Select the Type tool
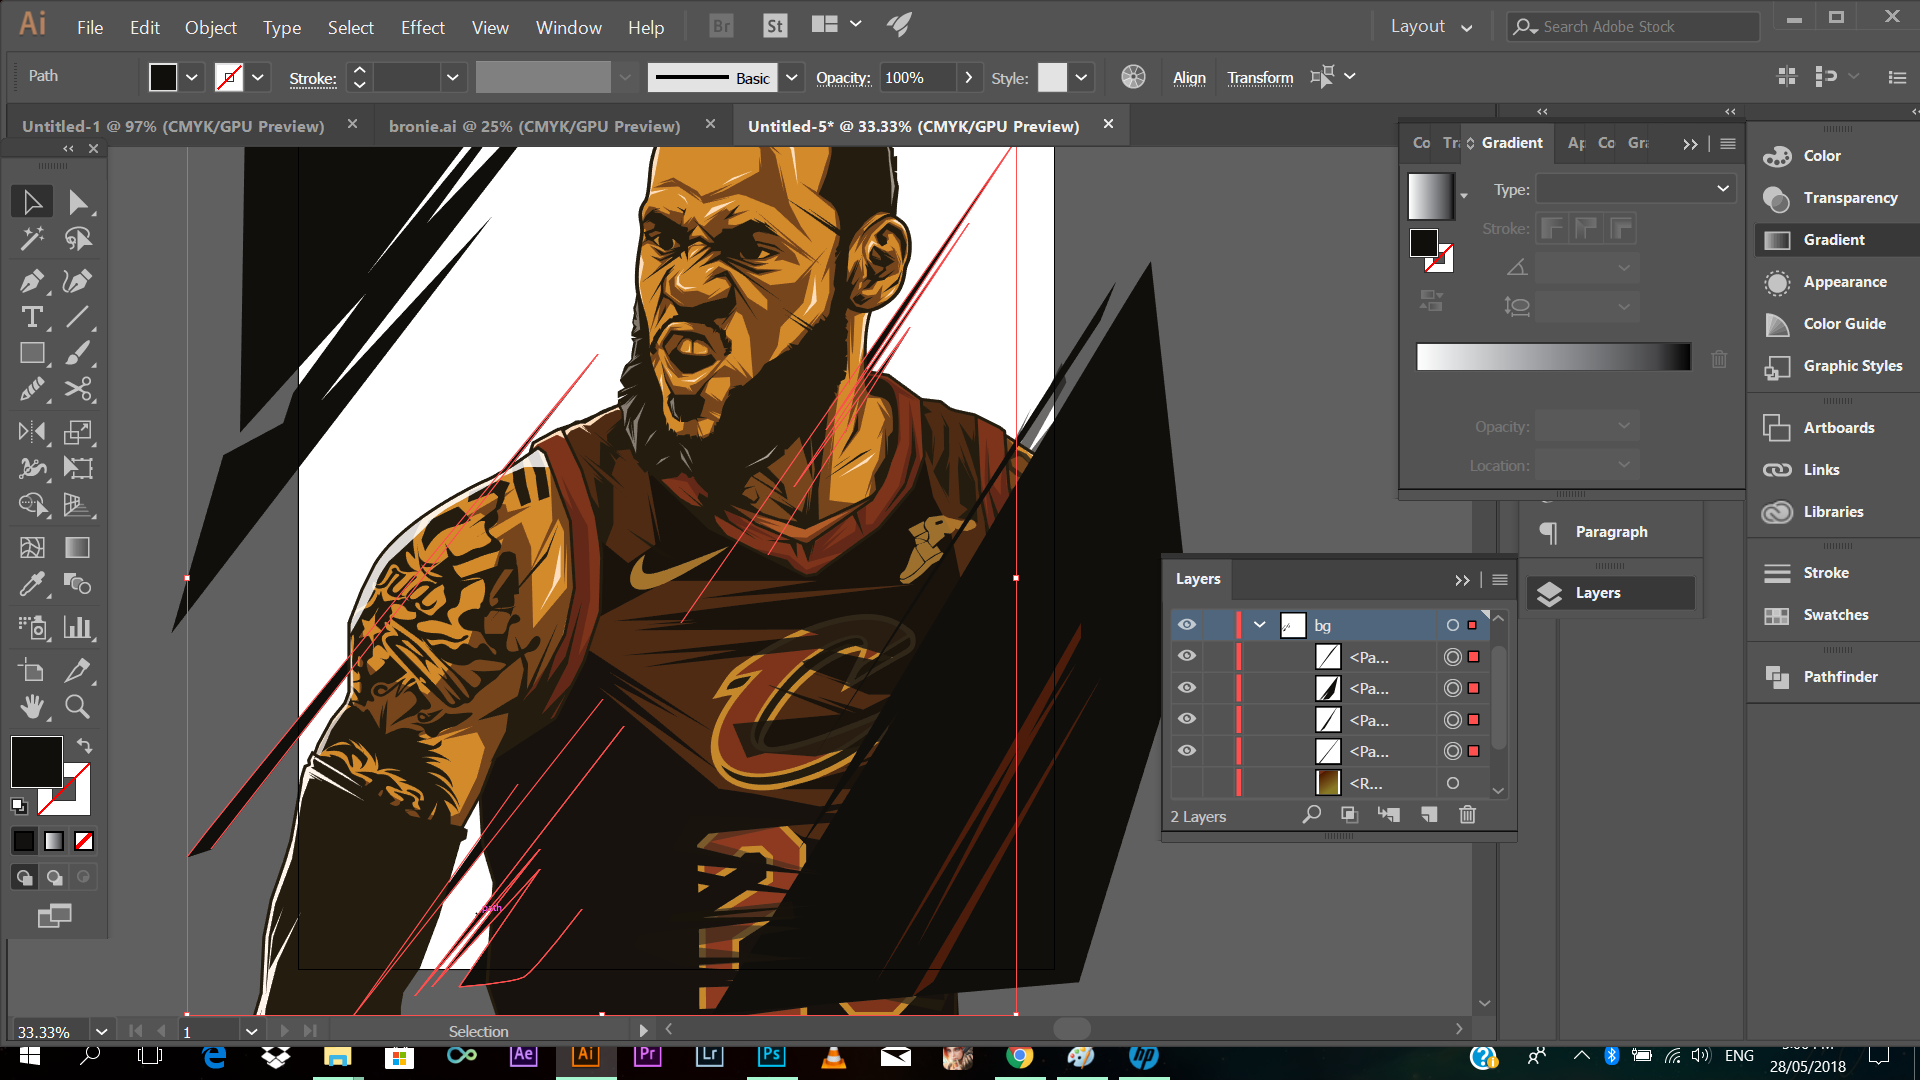The image size is (1920, 1080). pos(32,317)
